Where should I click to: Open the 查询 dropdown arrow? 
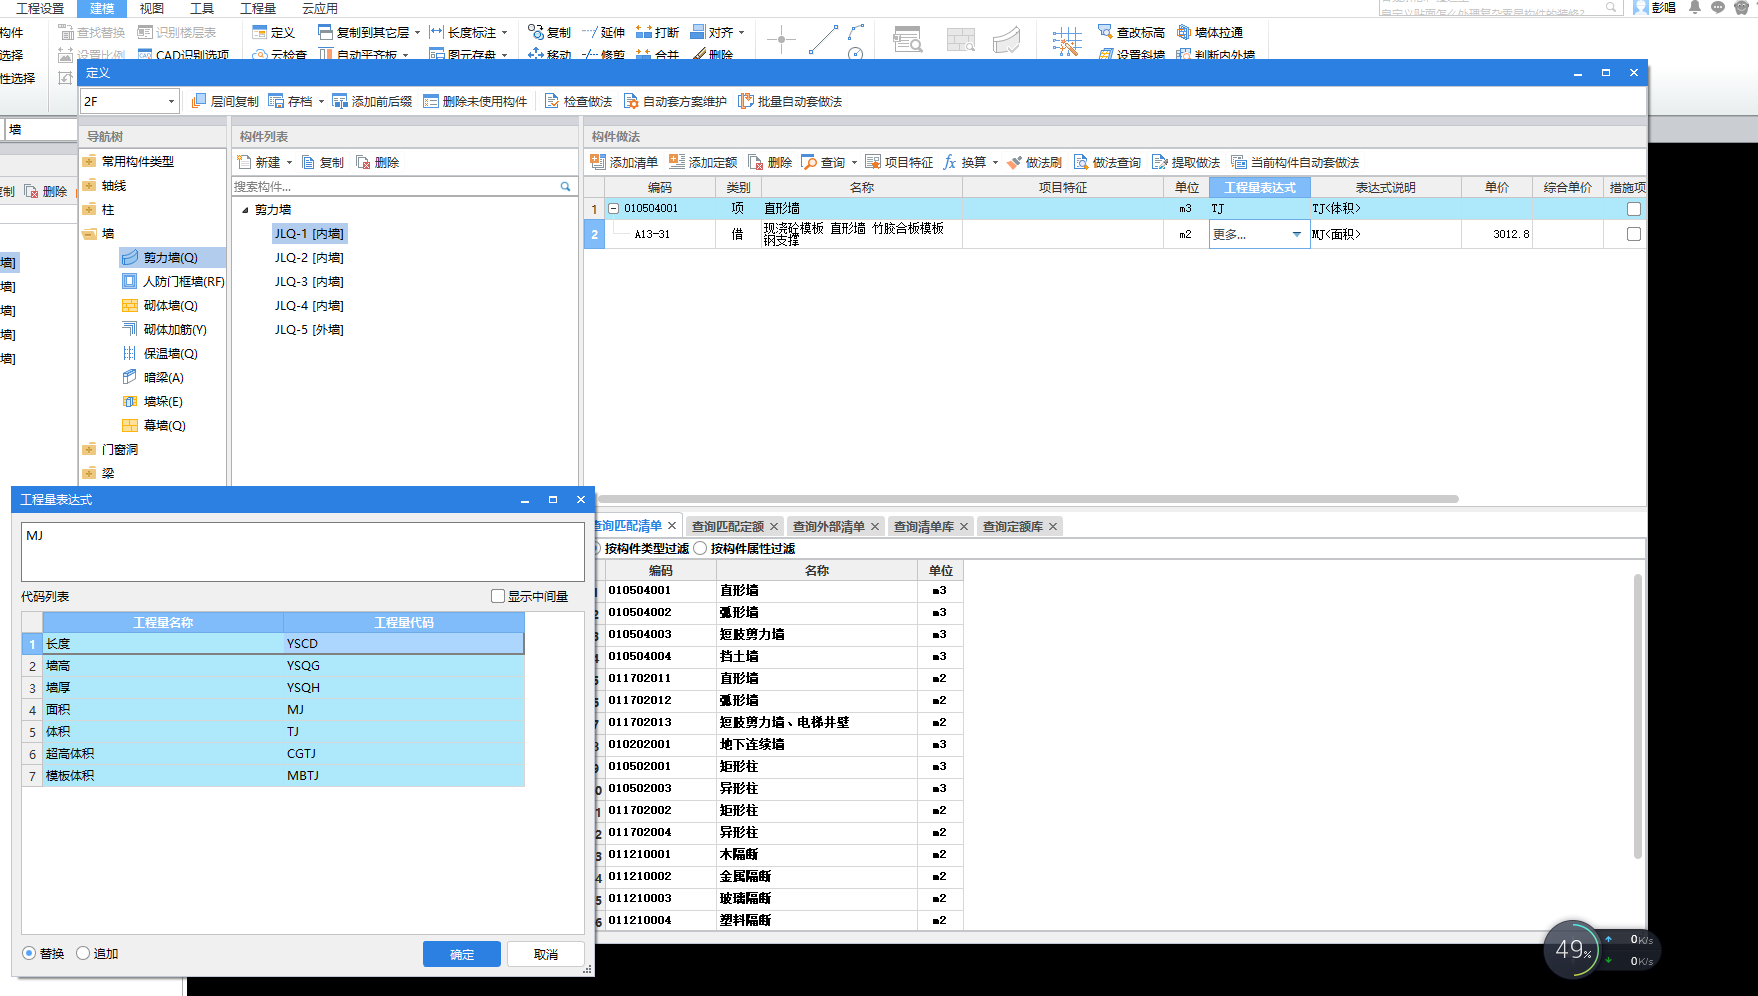click(854, 162)
